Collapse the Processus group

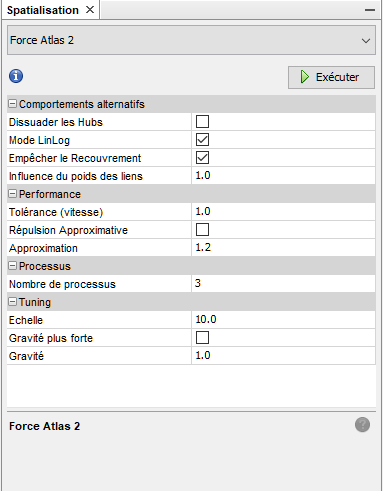pyautogui.click(x=12, y=266)
